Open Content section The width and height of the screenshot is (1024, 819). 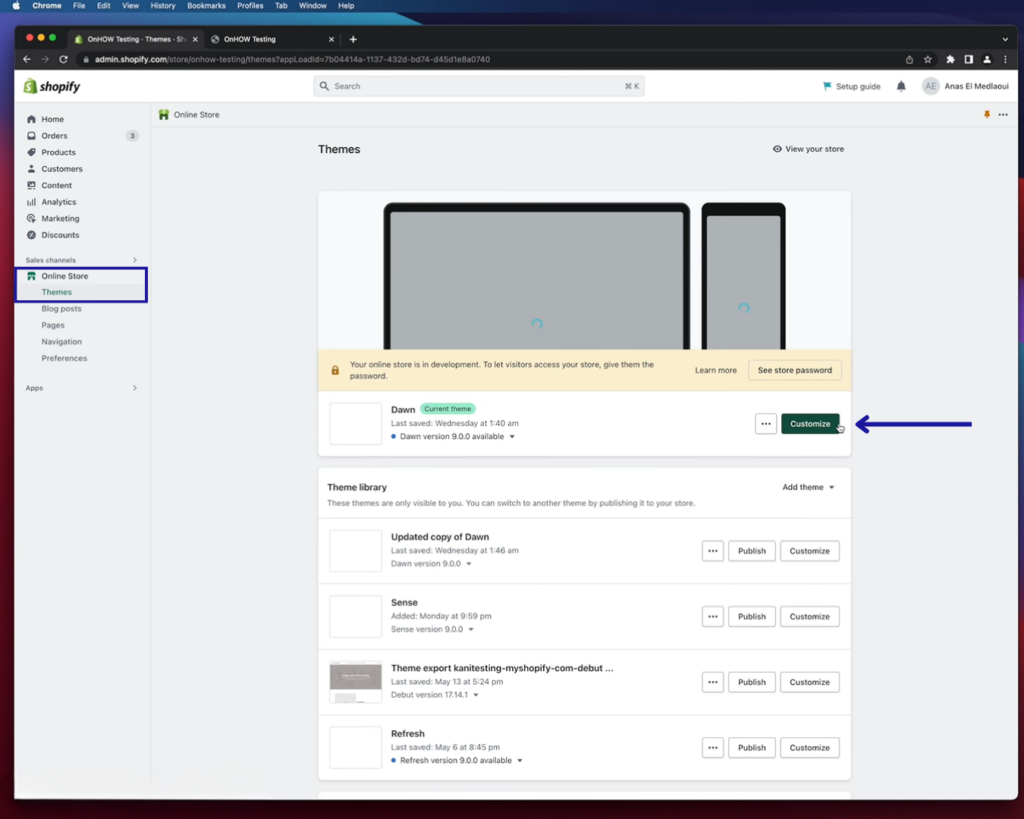tap(56, 185)
